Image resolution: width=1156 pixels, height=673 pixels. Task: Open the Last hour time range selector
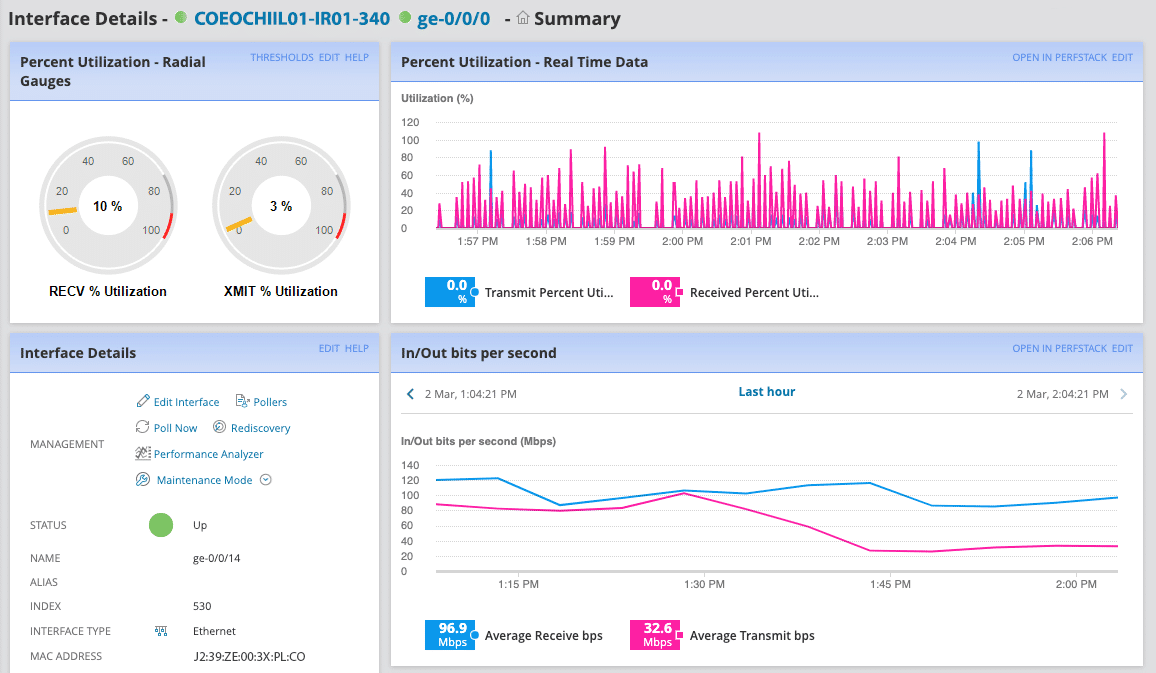pos(767,391)
